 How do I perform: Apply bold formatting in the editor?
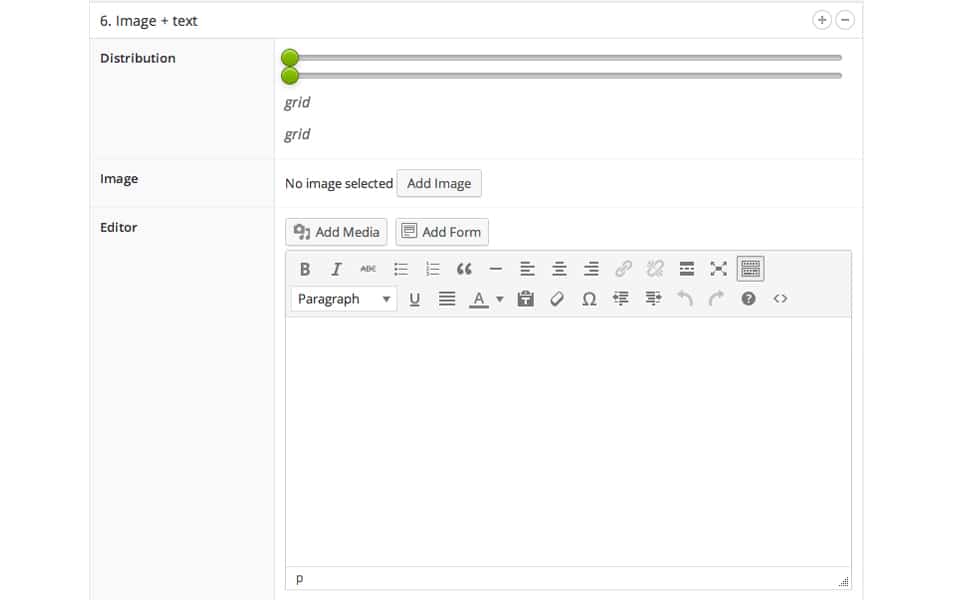pos(304,268)
